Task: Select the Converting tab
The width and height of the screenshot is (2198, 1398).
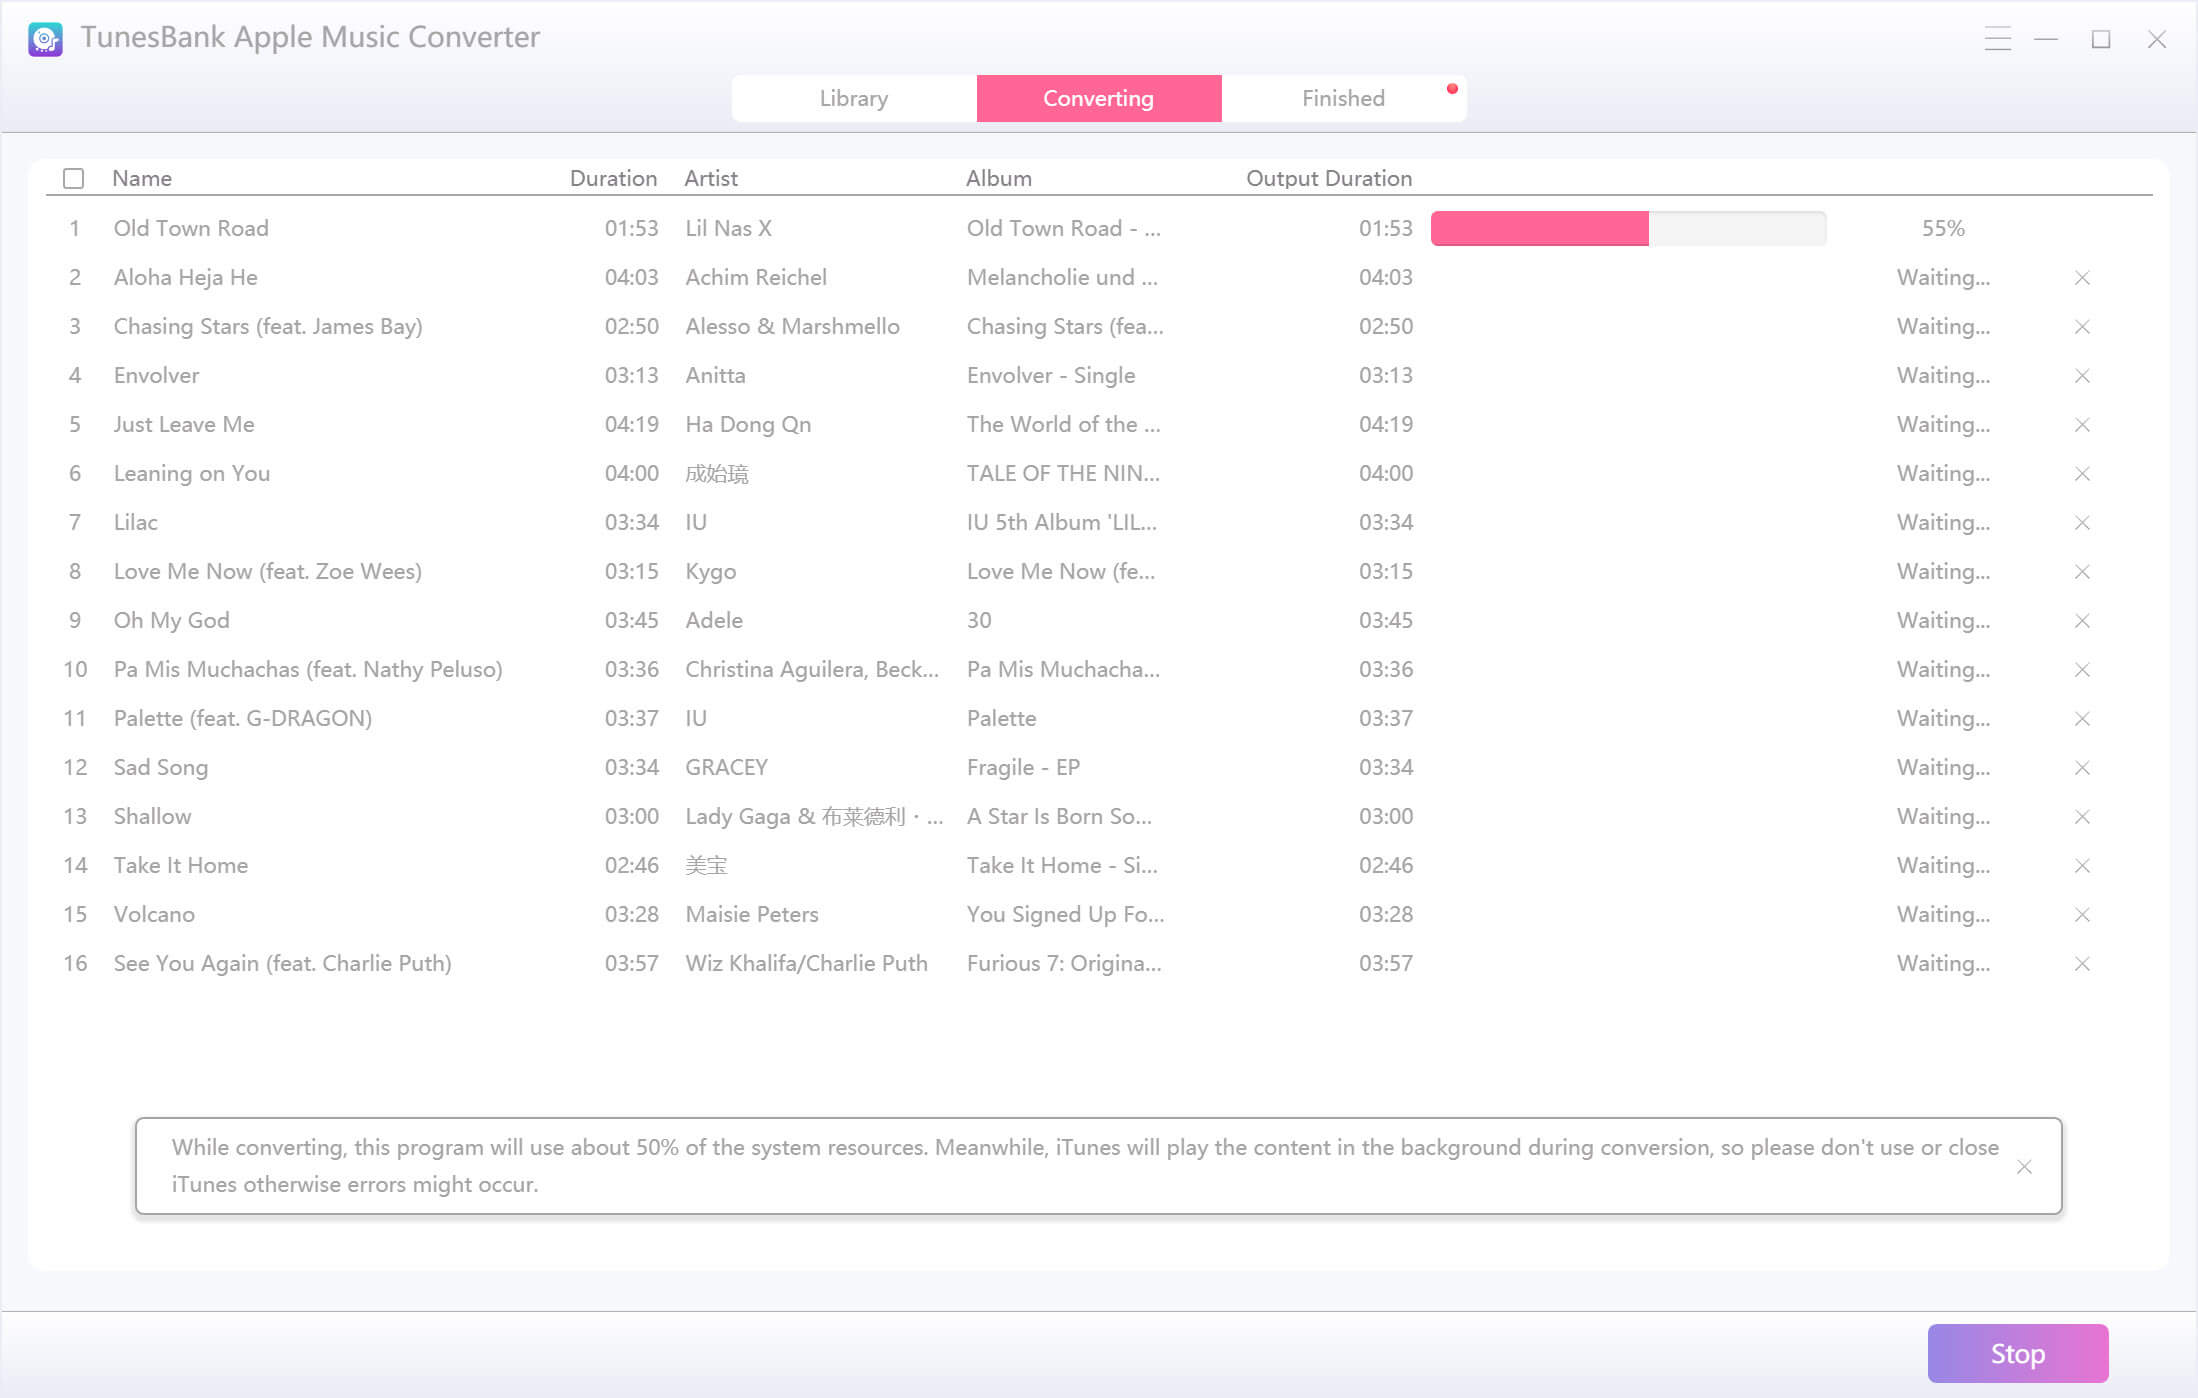Action: (1099, 98)
